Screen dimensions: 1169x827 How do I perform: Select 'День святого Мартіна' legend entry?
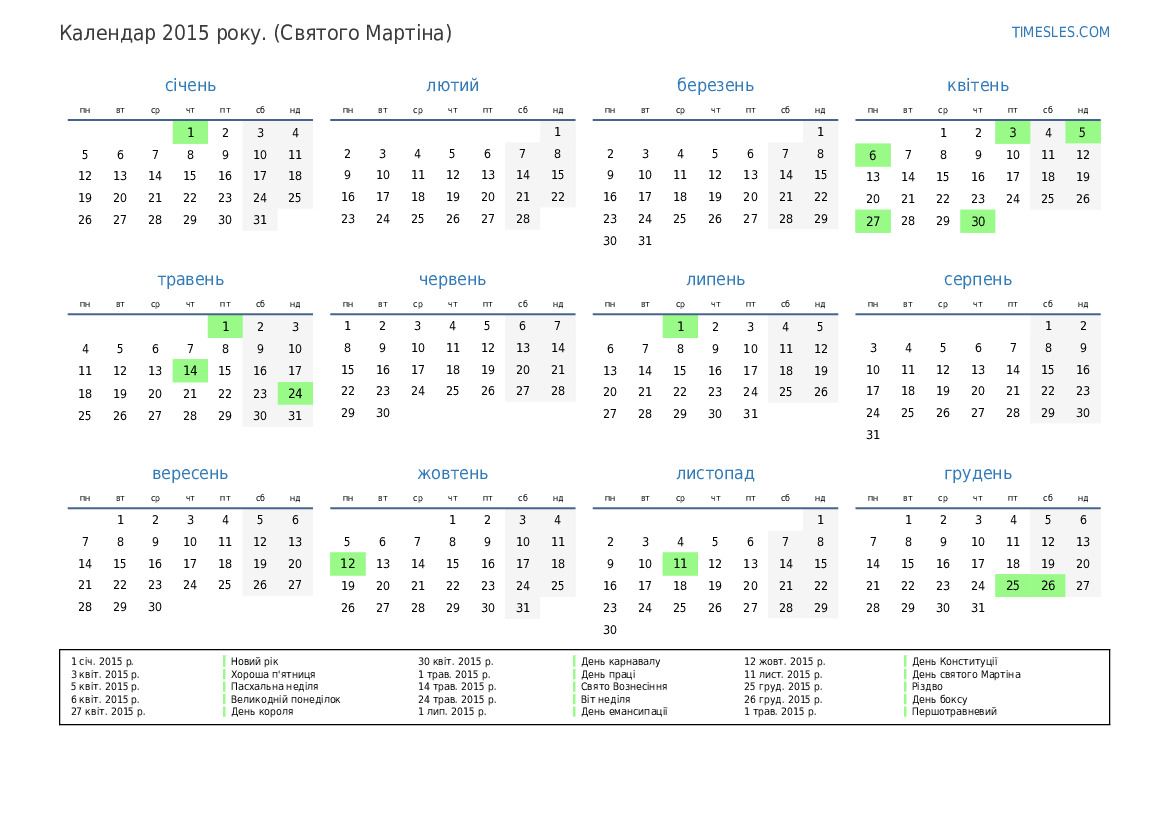(x=965, y=674)
